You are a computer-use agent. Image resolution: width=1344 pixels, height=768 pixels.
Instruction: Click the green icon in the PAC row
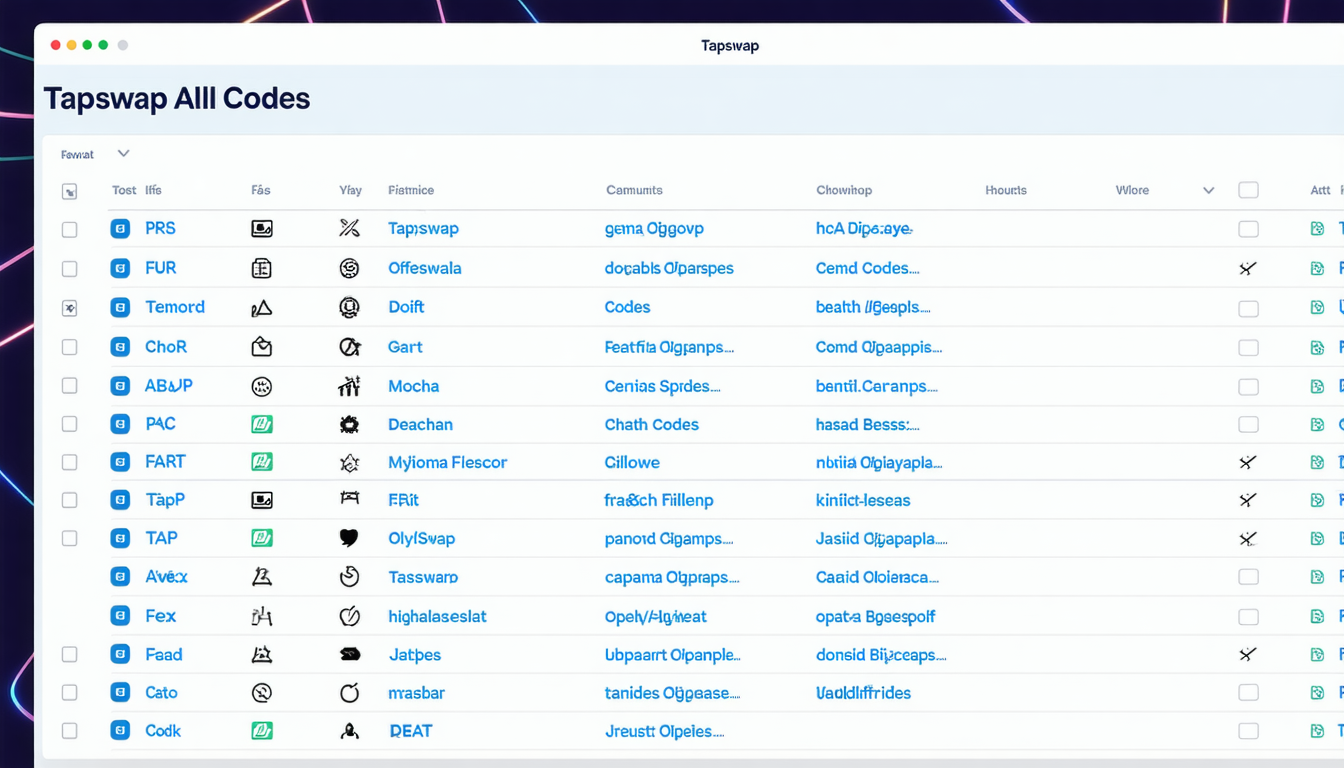click(261, 424)
